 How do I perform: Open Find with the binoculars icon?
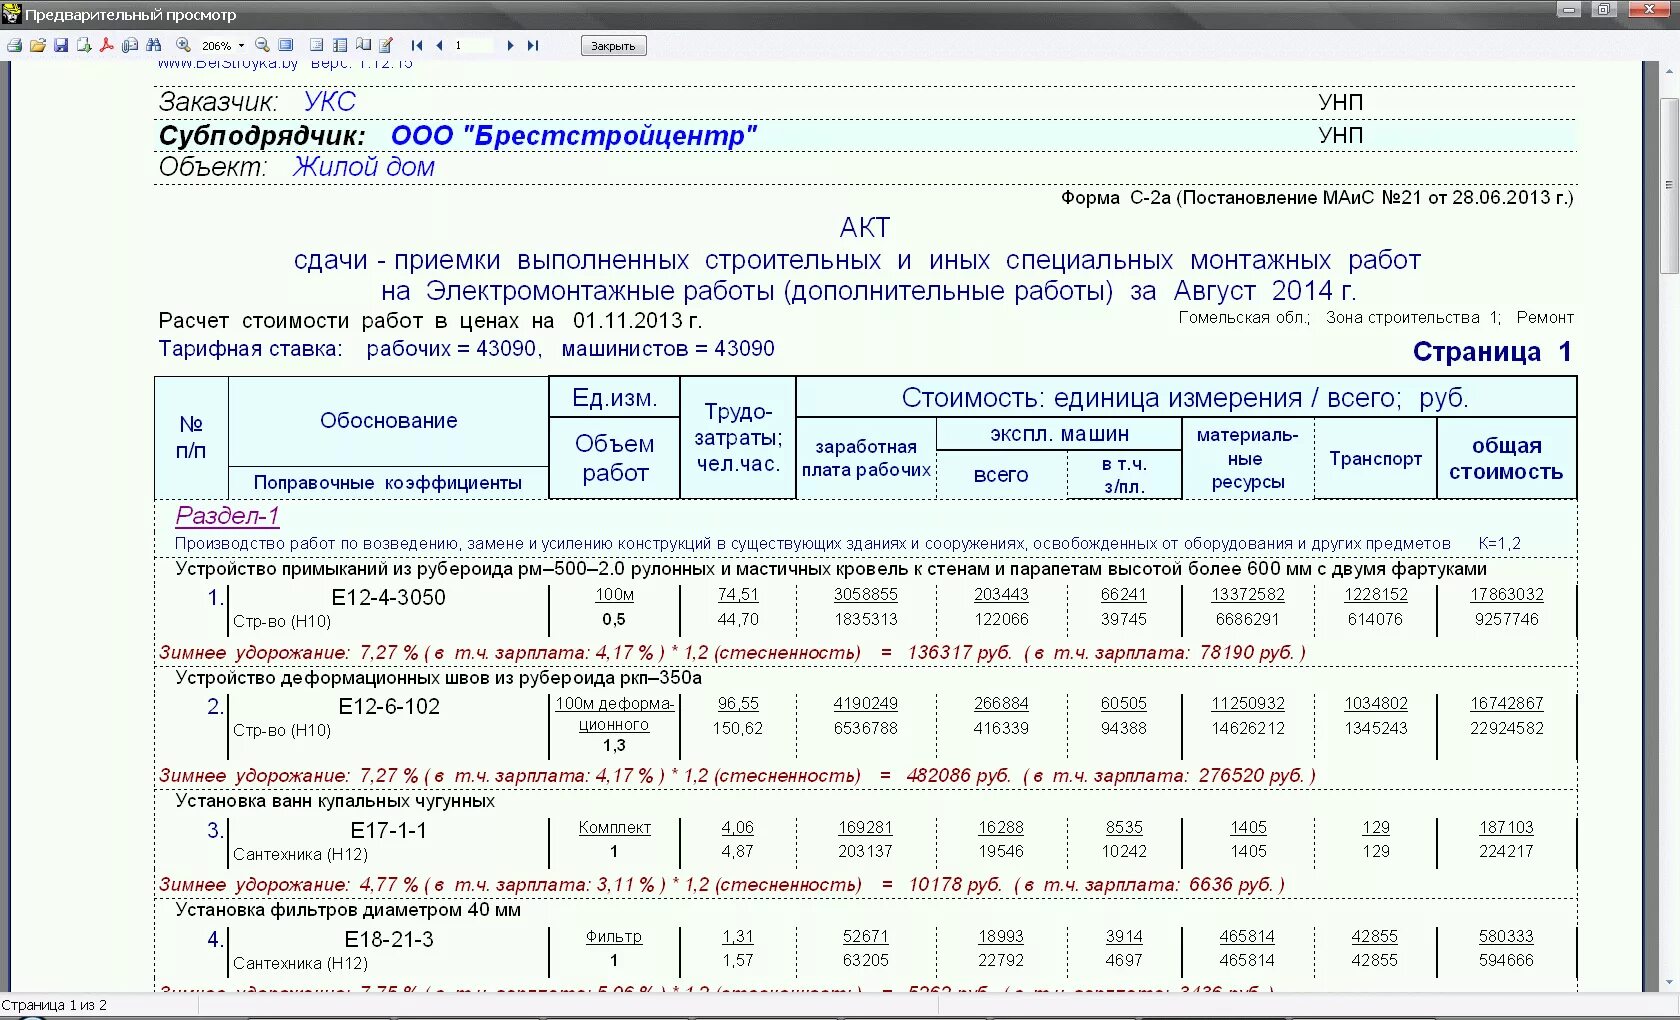[x=153, y=45]
